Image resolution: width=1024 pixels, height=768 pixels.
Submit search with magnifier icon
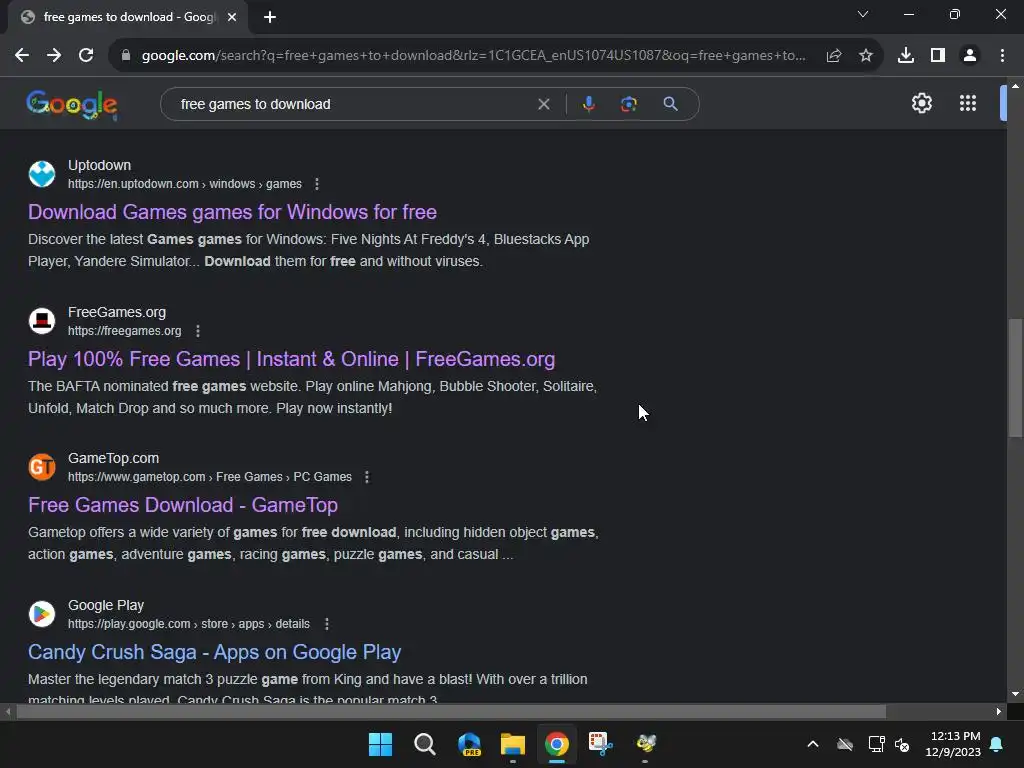coord(670,104)
